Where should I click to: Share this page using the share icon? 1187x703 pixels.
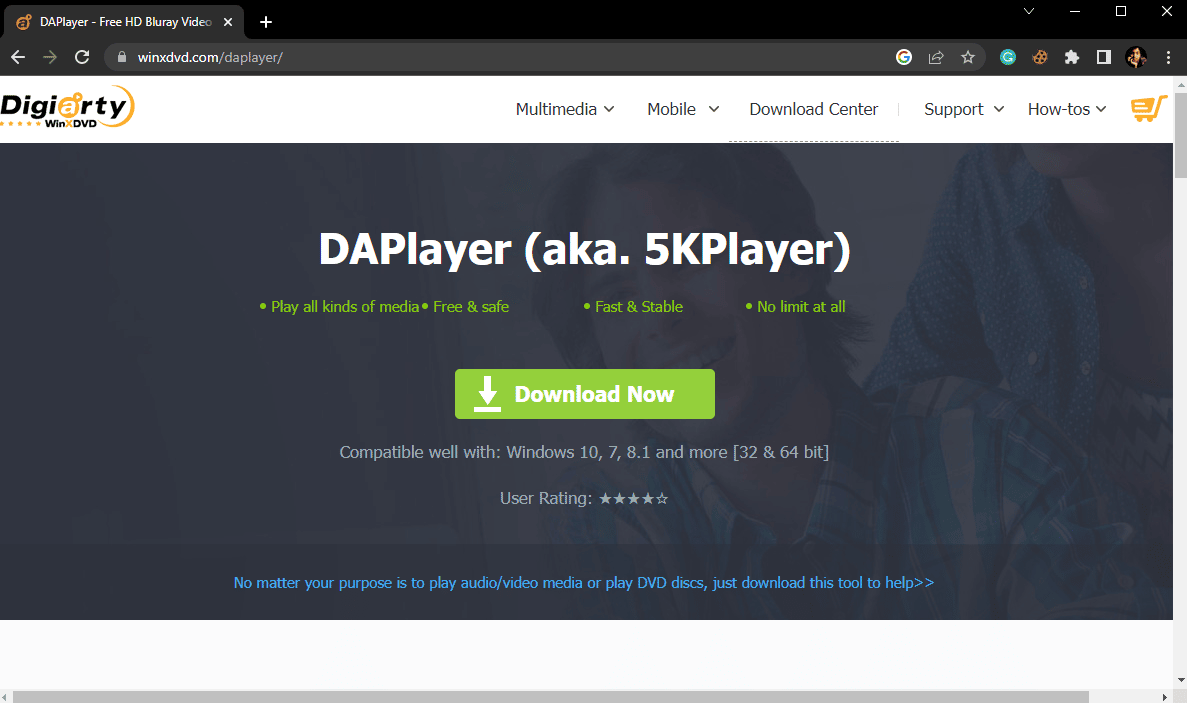coord(936,58)
